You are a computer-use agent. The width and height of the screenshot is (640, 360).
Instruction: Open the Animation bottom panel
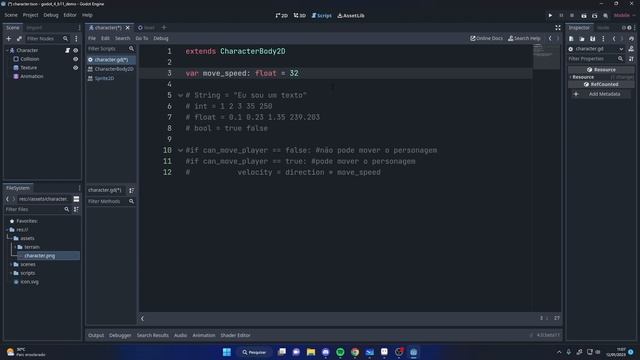coord(204,336)
